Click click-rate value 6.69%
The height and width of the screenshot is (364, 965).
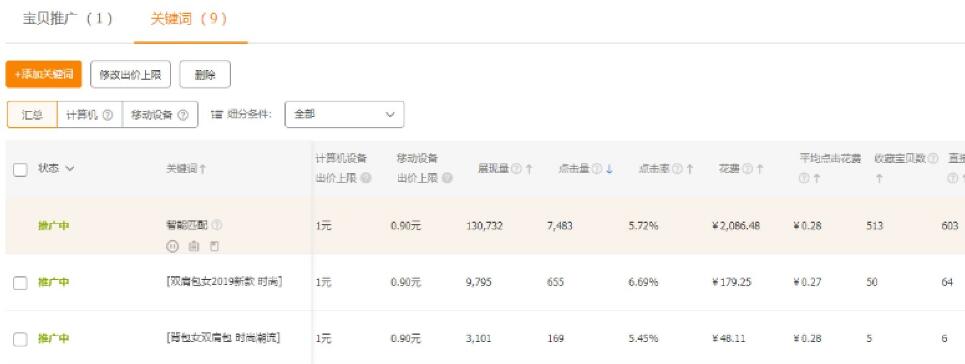[x=643, y=283]
